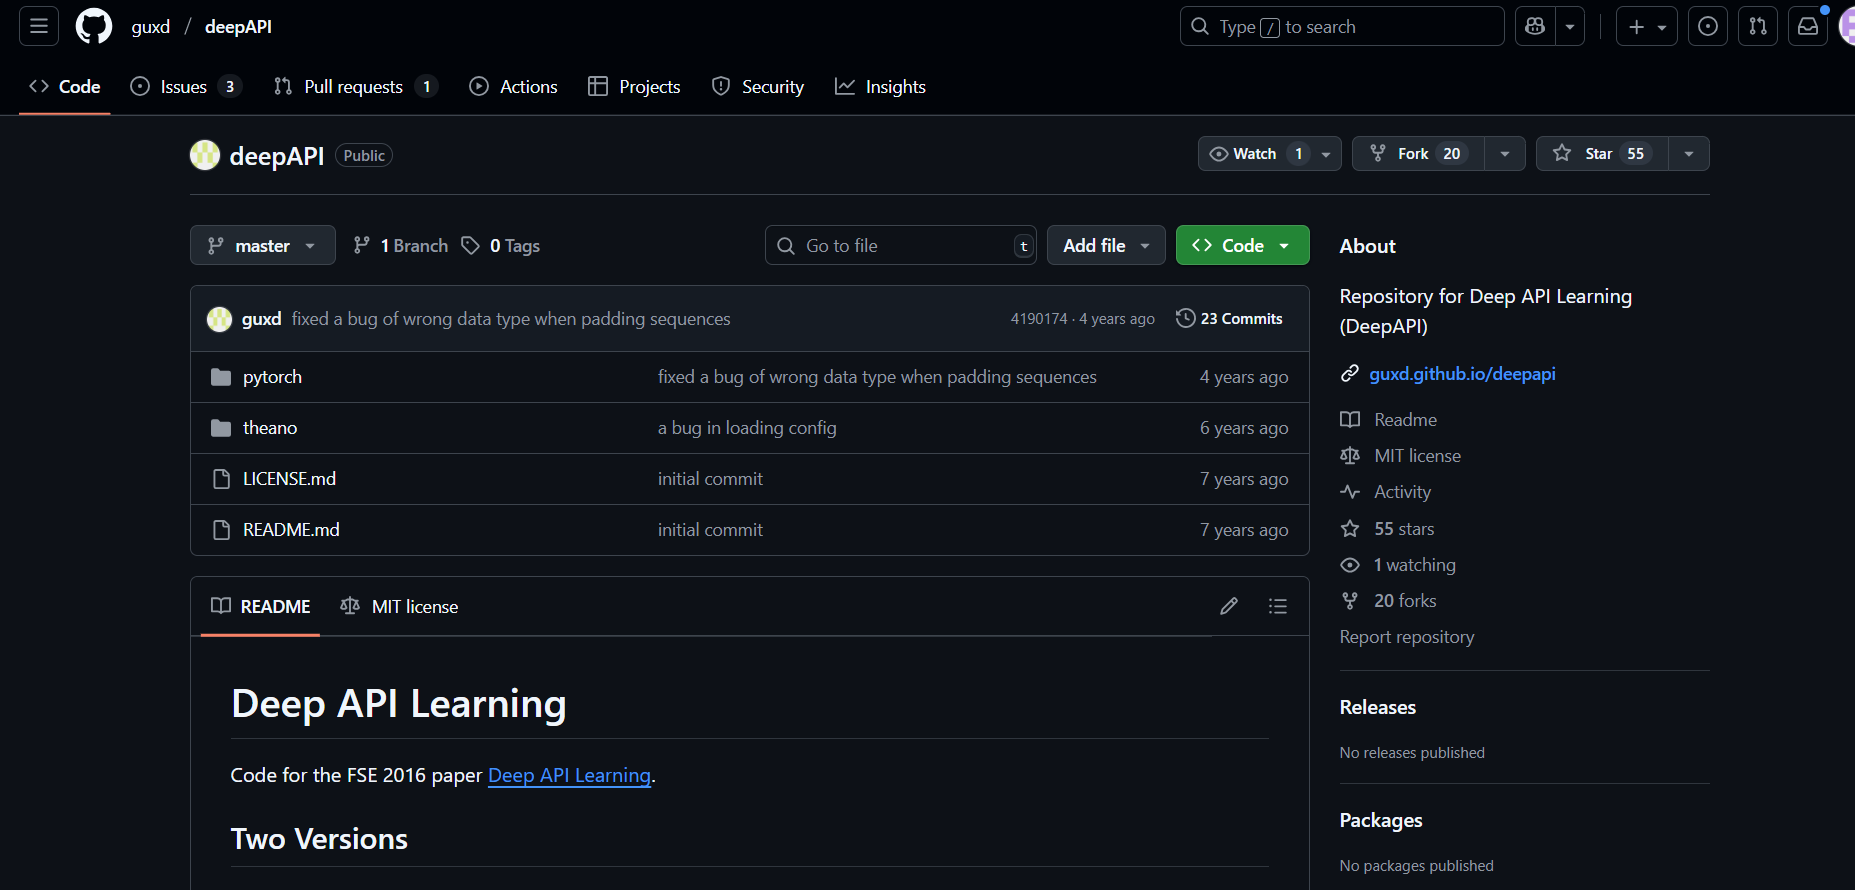Click the 23 Commits clock history icon
Image resolution: width=1855 pixels, height=890 pixels.
tap(1185, 318)
